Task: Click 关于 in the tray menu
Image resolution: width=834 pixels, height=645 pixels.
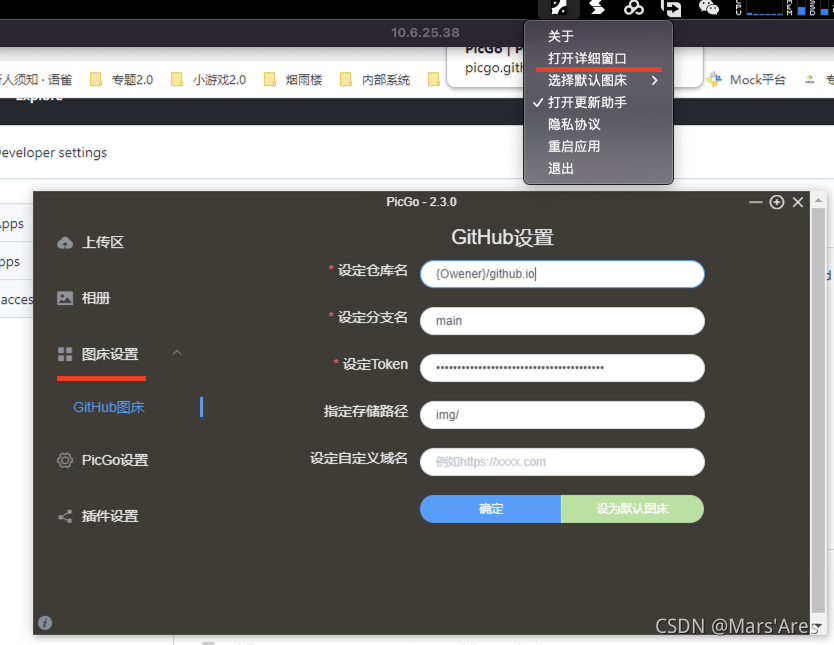Action: [560, 34]
